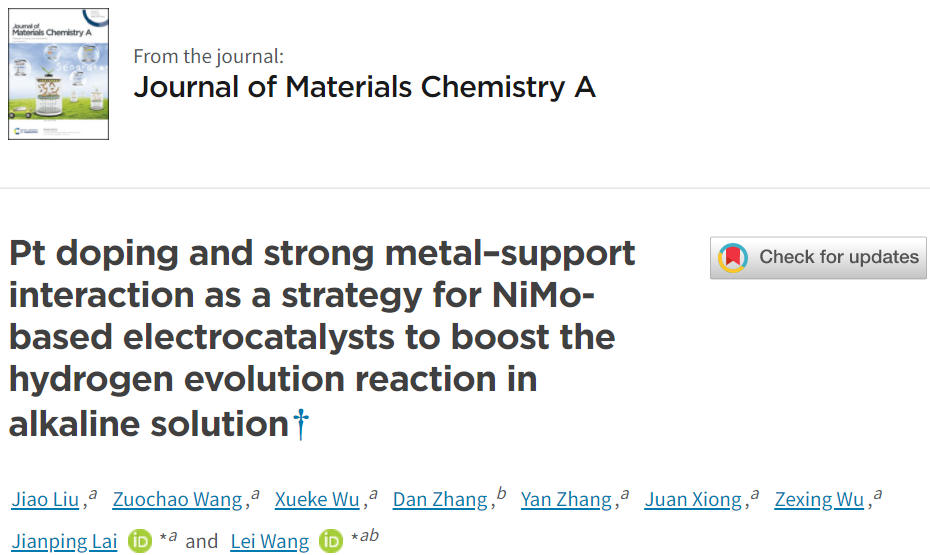Image resolution: width=930 pixels, height=555 pixels.
Task: Open Zexing Wu author link
Action: [819, 500]
